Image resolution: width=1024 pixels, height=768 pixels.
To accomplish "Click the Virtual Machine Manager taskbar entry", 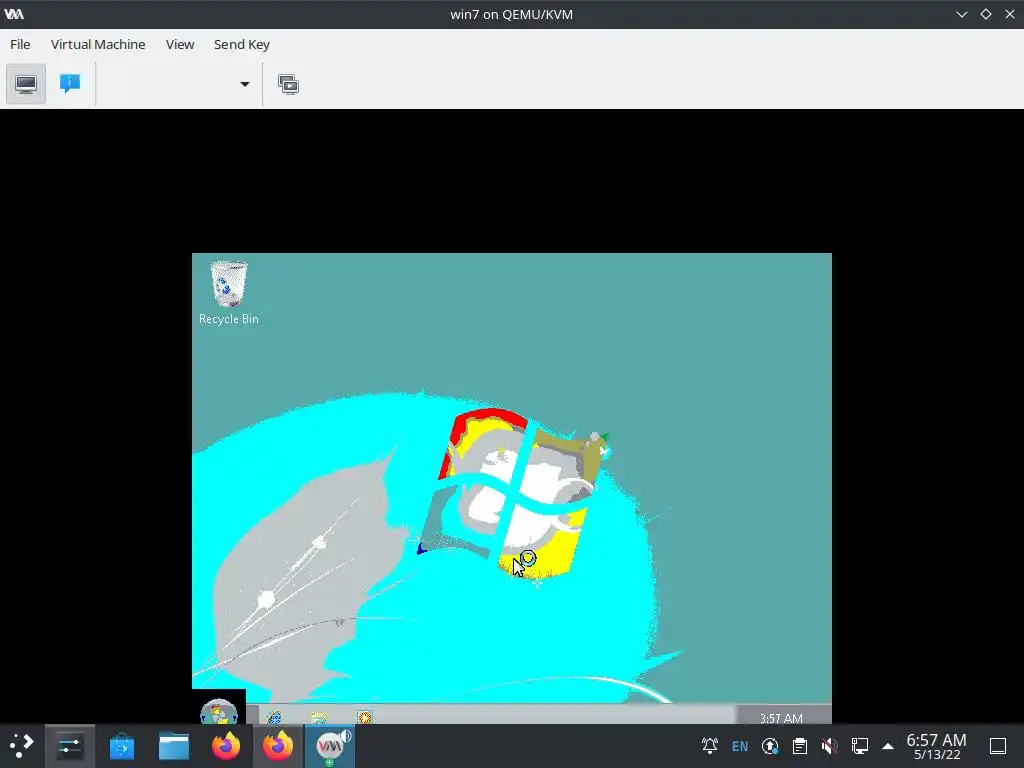I will coord(330,746).
